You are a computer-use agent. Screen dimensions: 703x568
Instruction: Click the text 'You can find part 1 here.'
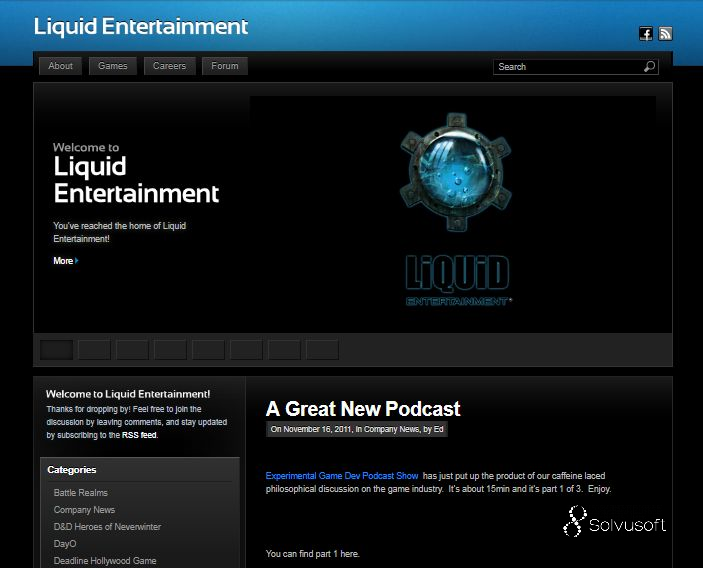(312, 554)
